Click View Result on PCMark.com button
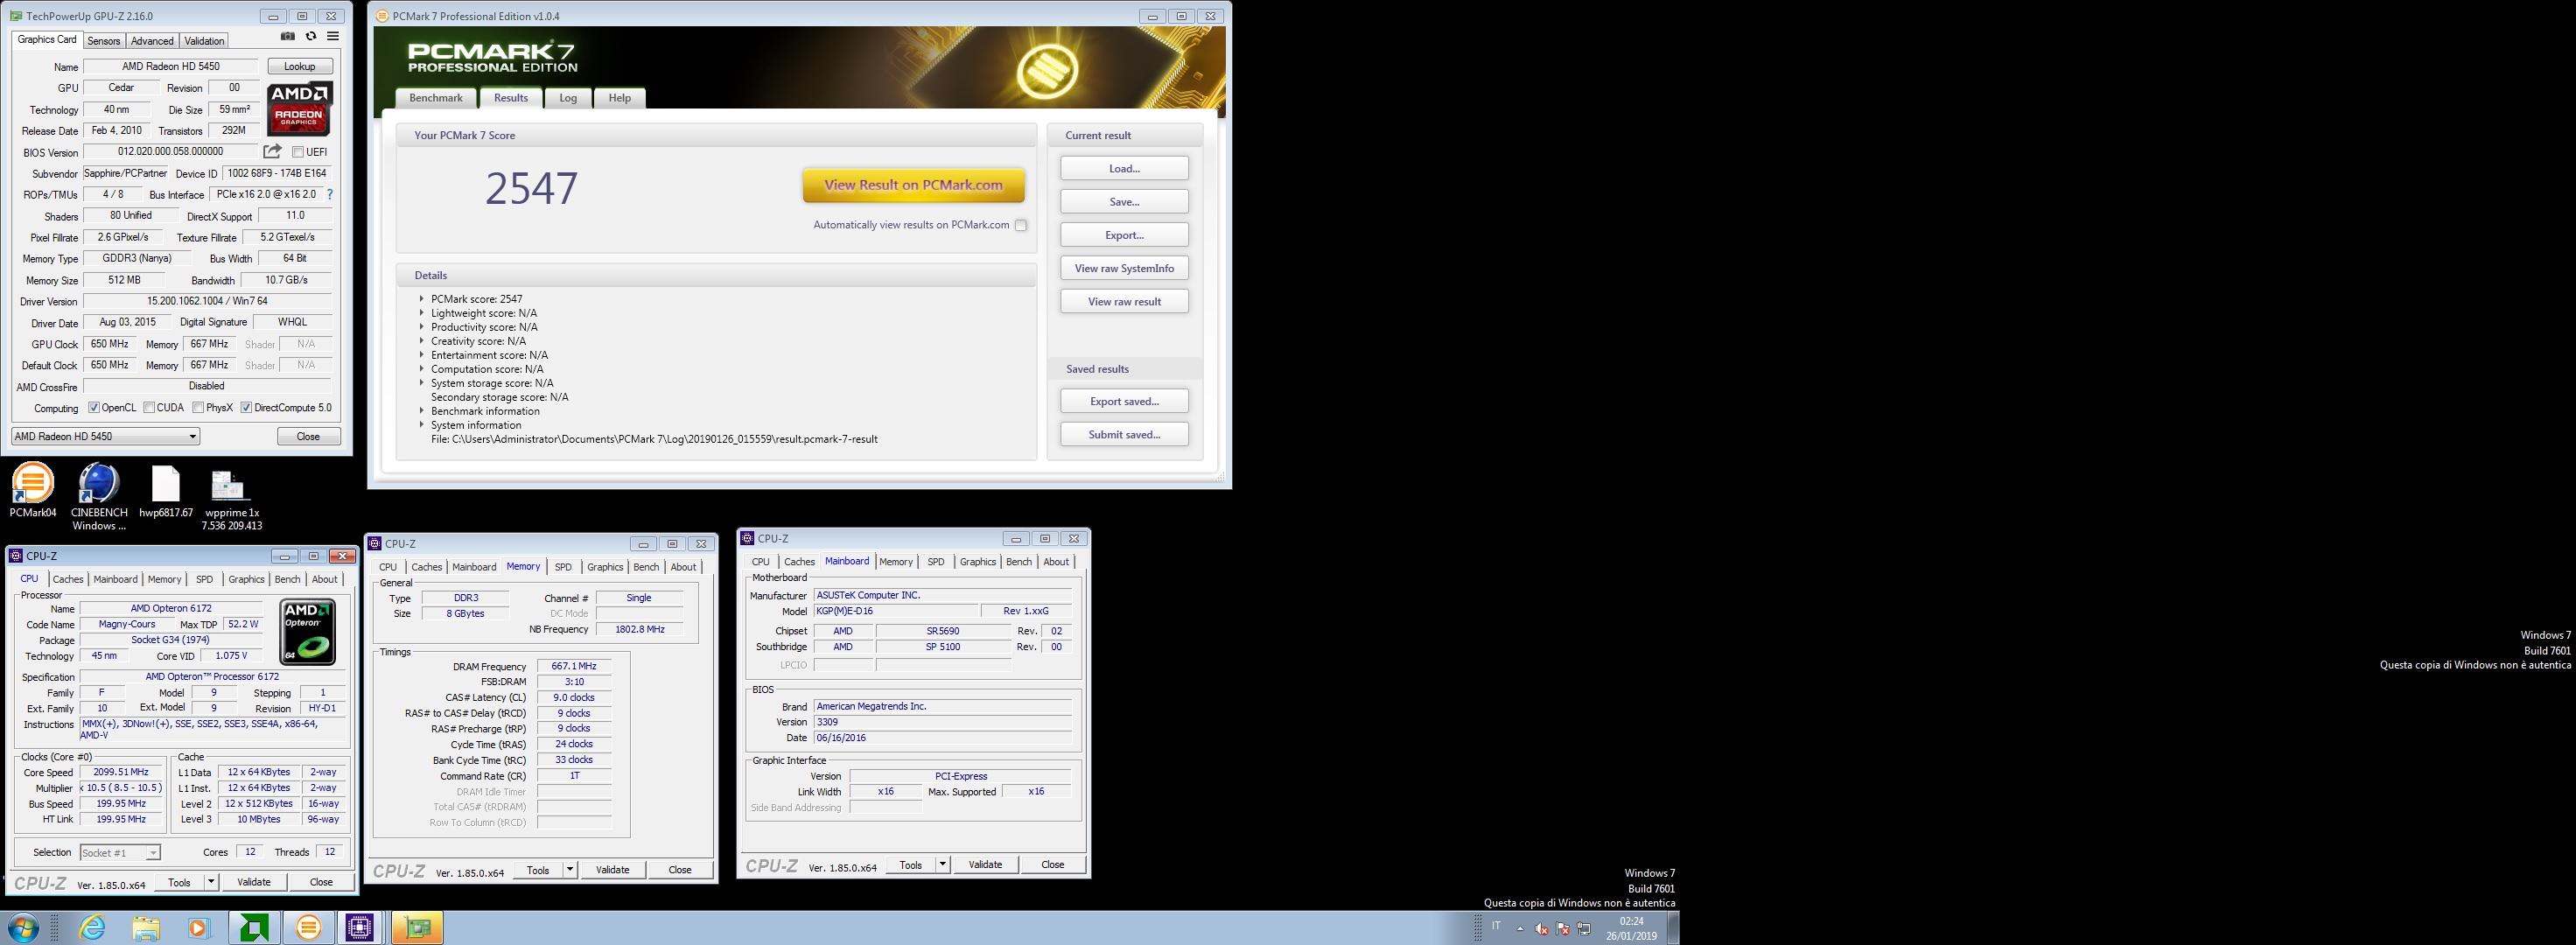 [x=913, y=185]
